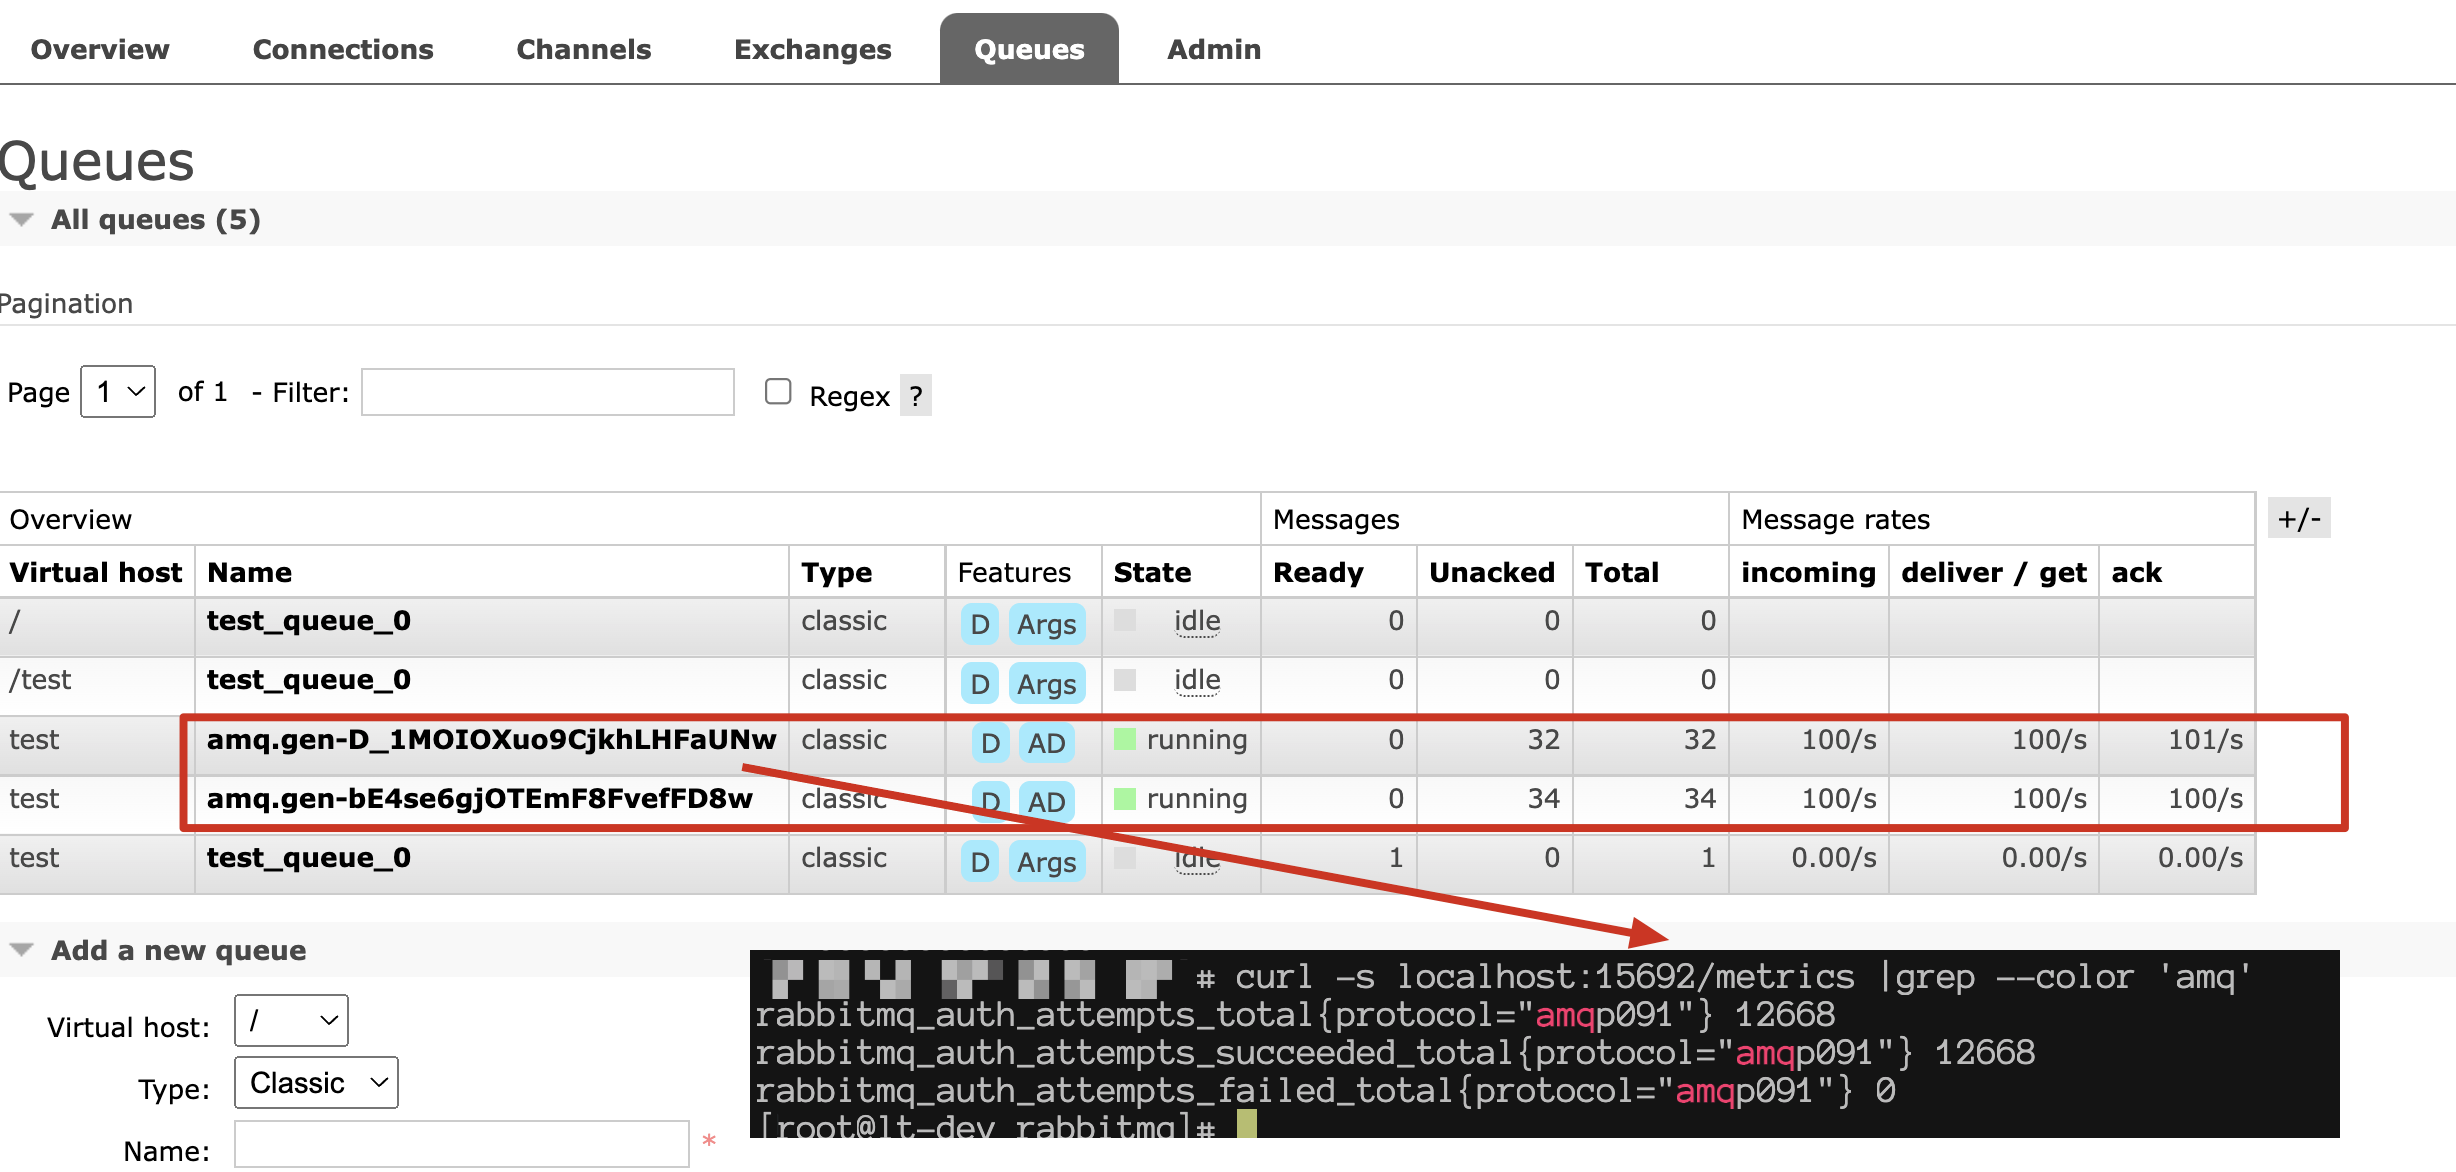Image resolution: width=2456 pixels, height=1172 pixels.
Task: Sort by Virtual host column
Action: (96, 572)
